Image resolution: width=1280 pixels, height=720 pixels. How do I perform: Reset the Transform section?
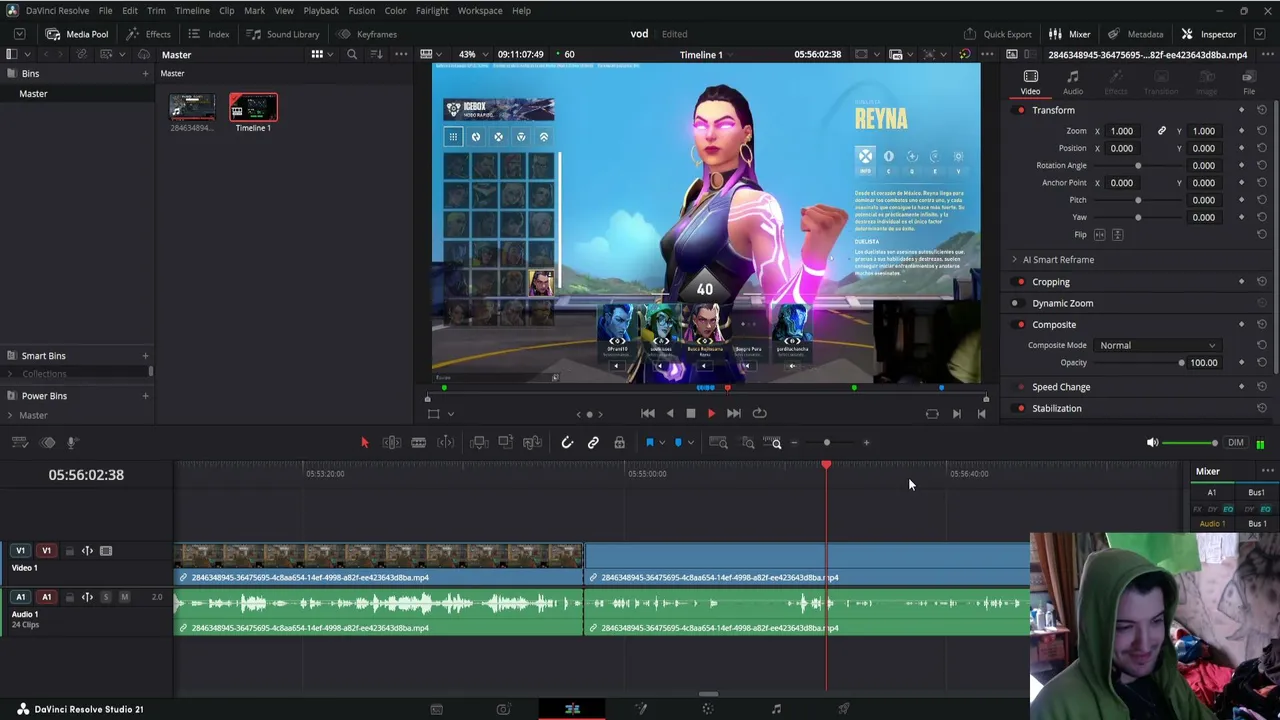[1262, 110]
